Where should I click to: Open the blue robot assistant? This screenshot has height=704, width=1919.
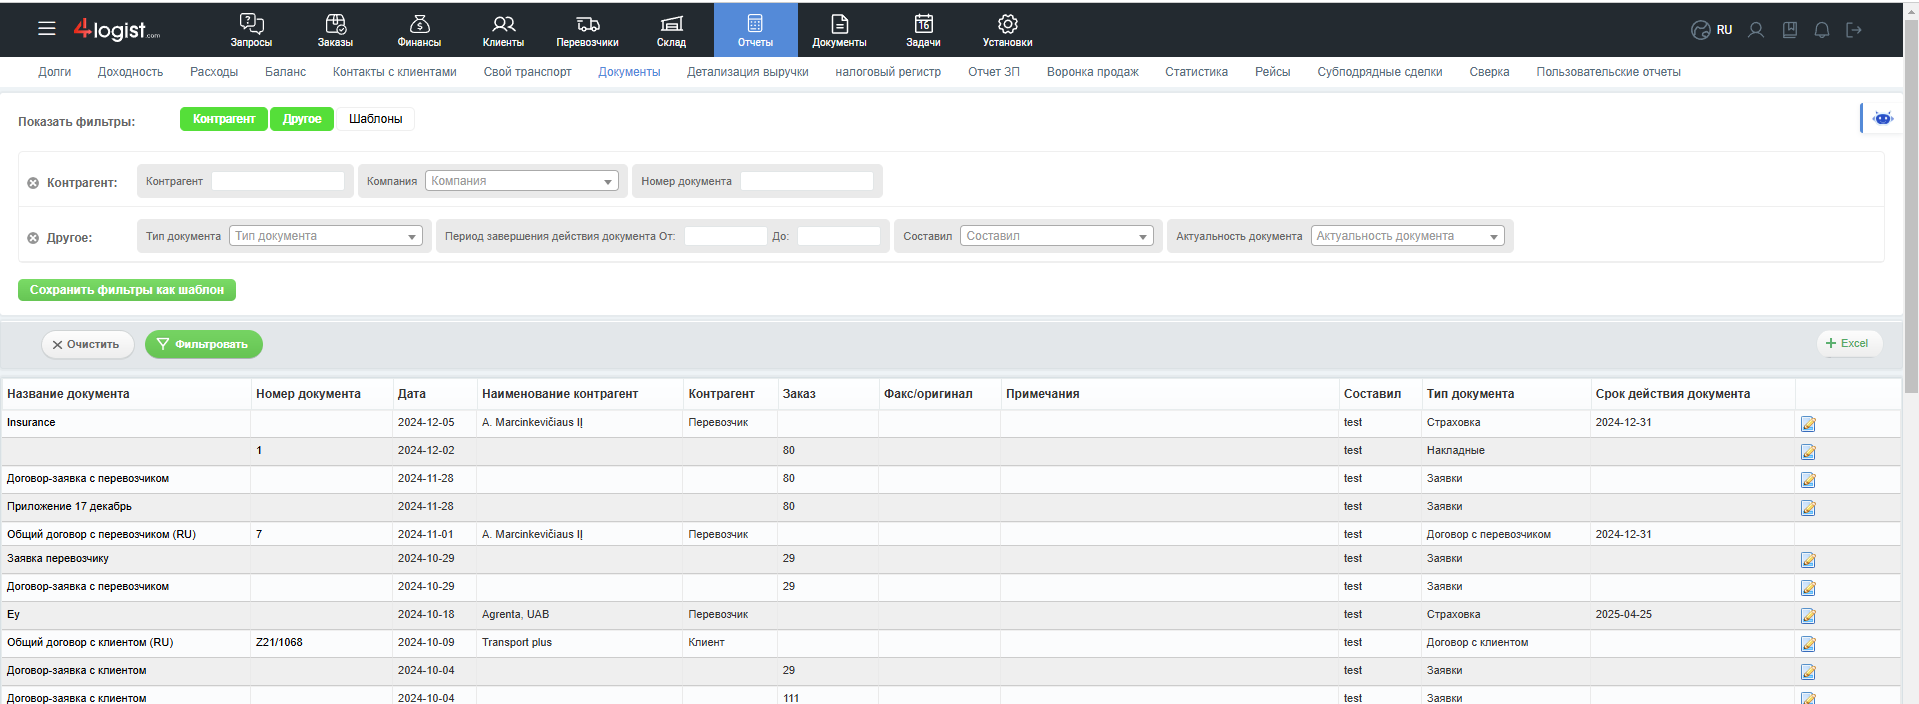(1882, 118)
